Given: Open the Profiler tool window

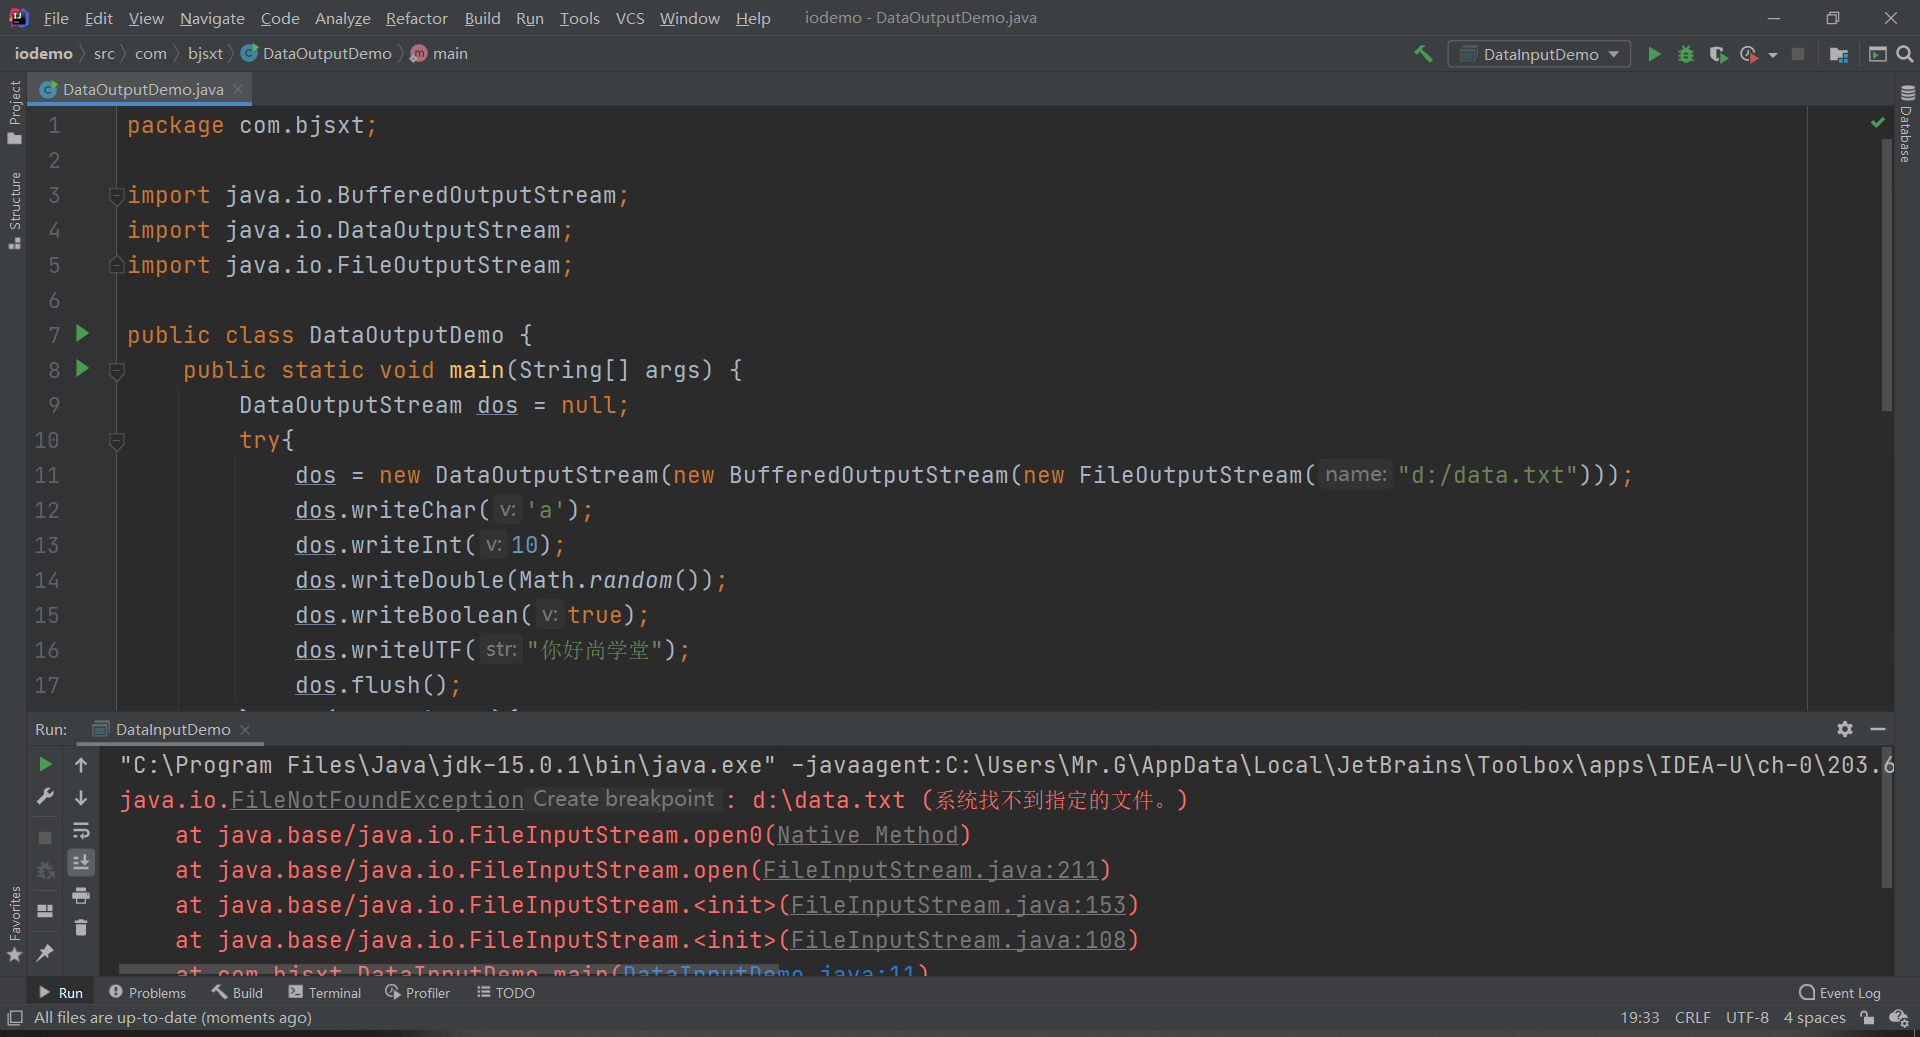Looking at the screenshot, I should tap(418, 992).
